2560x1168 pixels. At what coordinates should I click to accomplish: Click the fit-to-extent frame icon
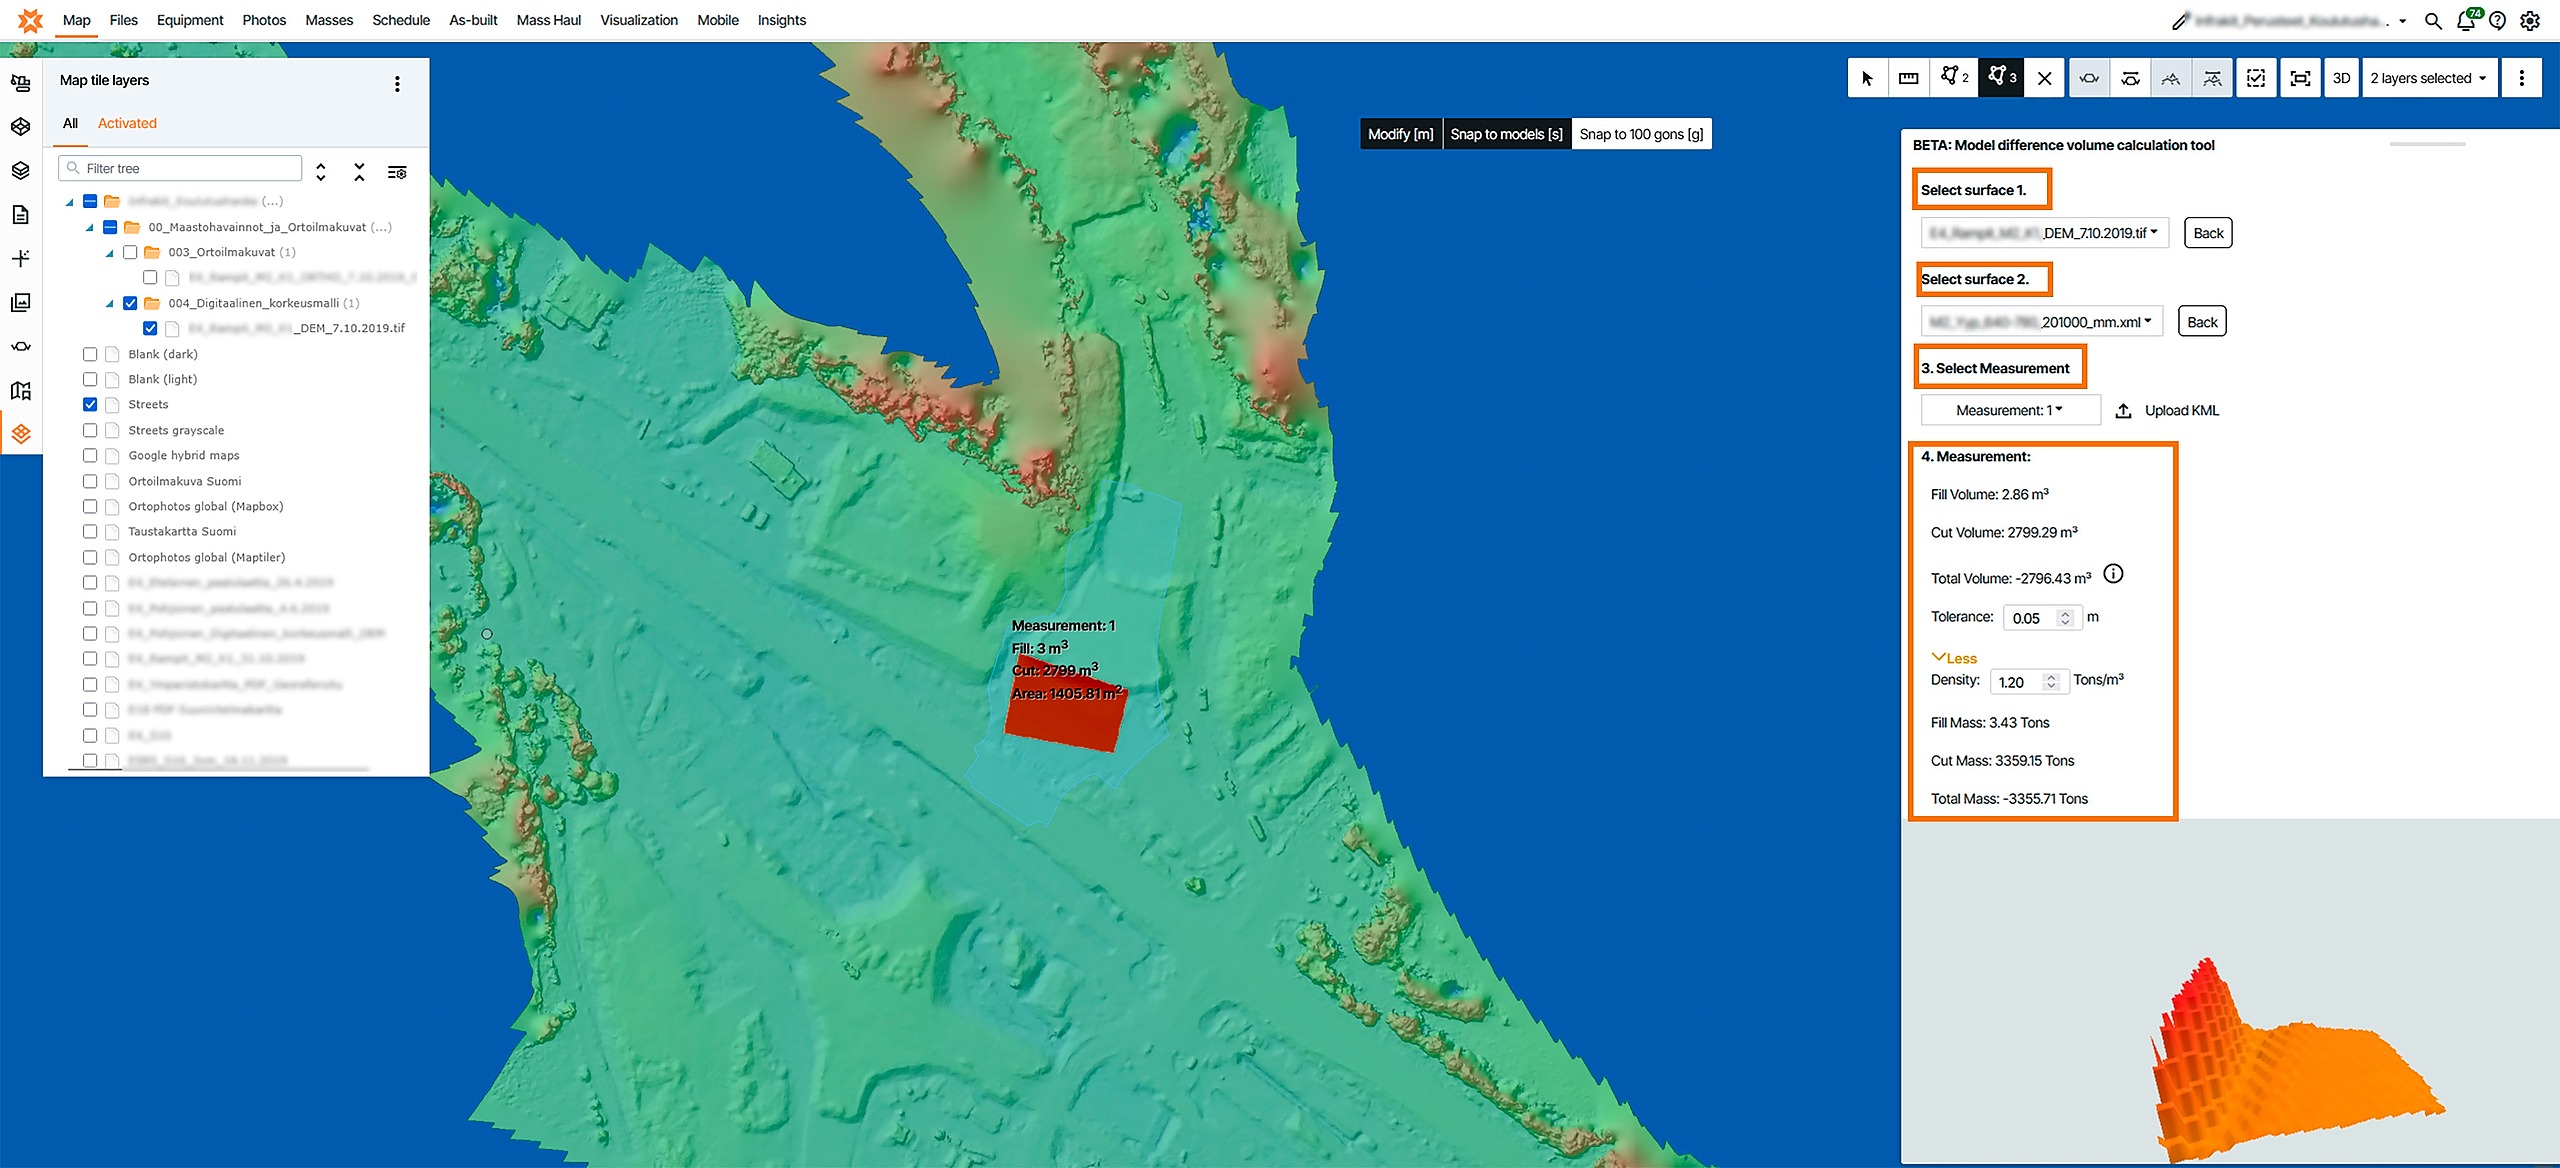tap(2299, 78)
